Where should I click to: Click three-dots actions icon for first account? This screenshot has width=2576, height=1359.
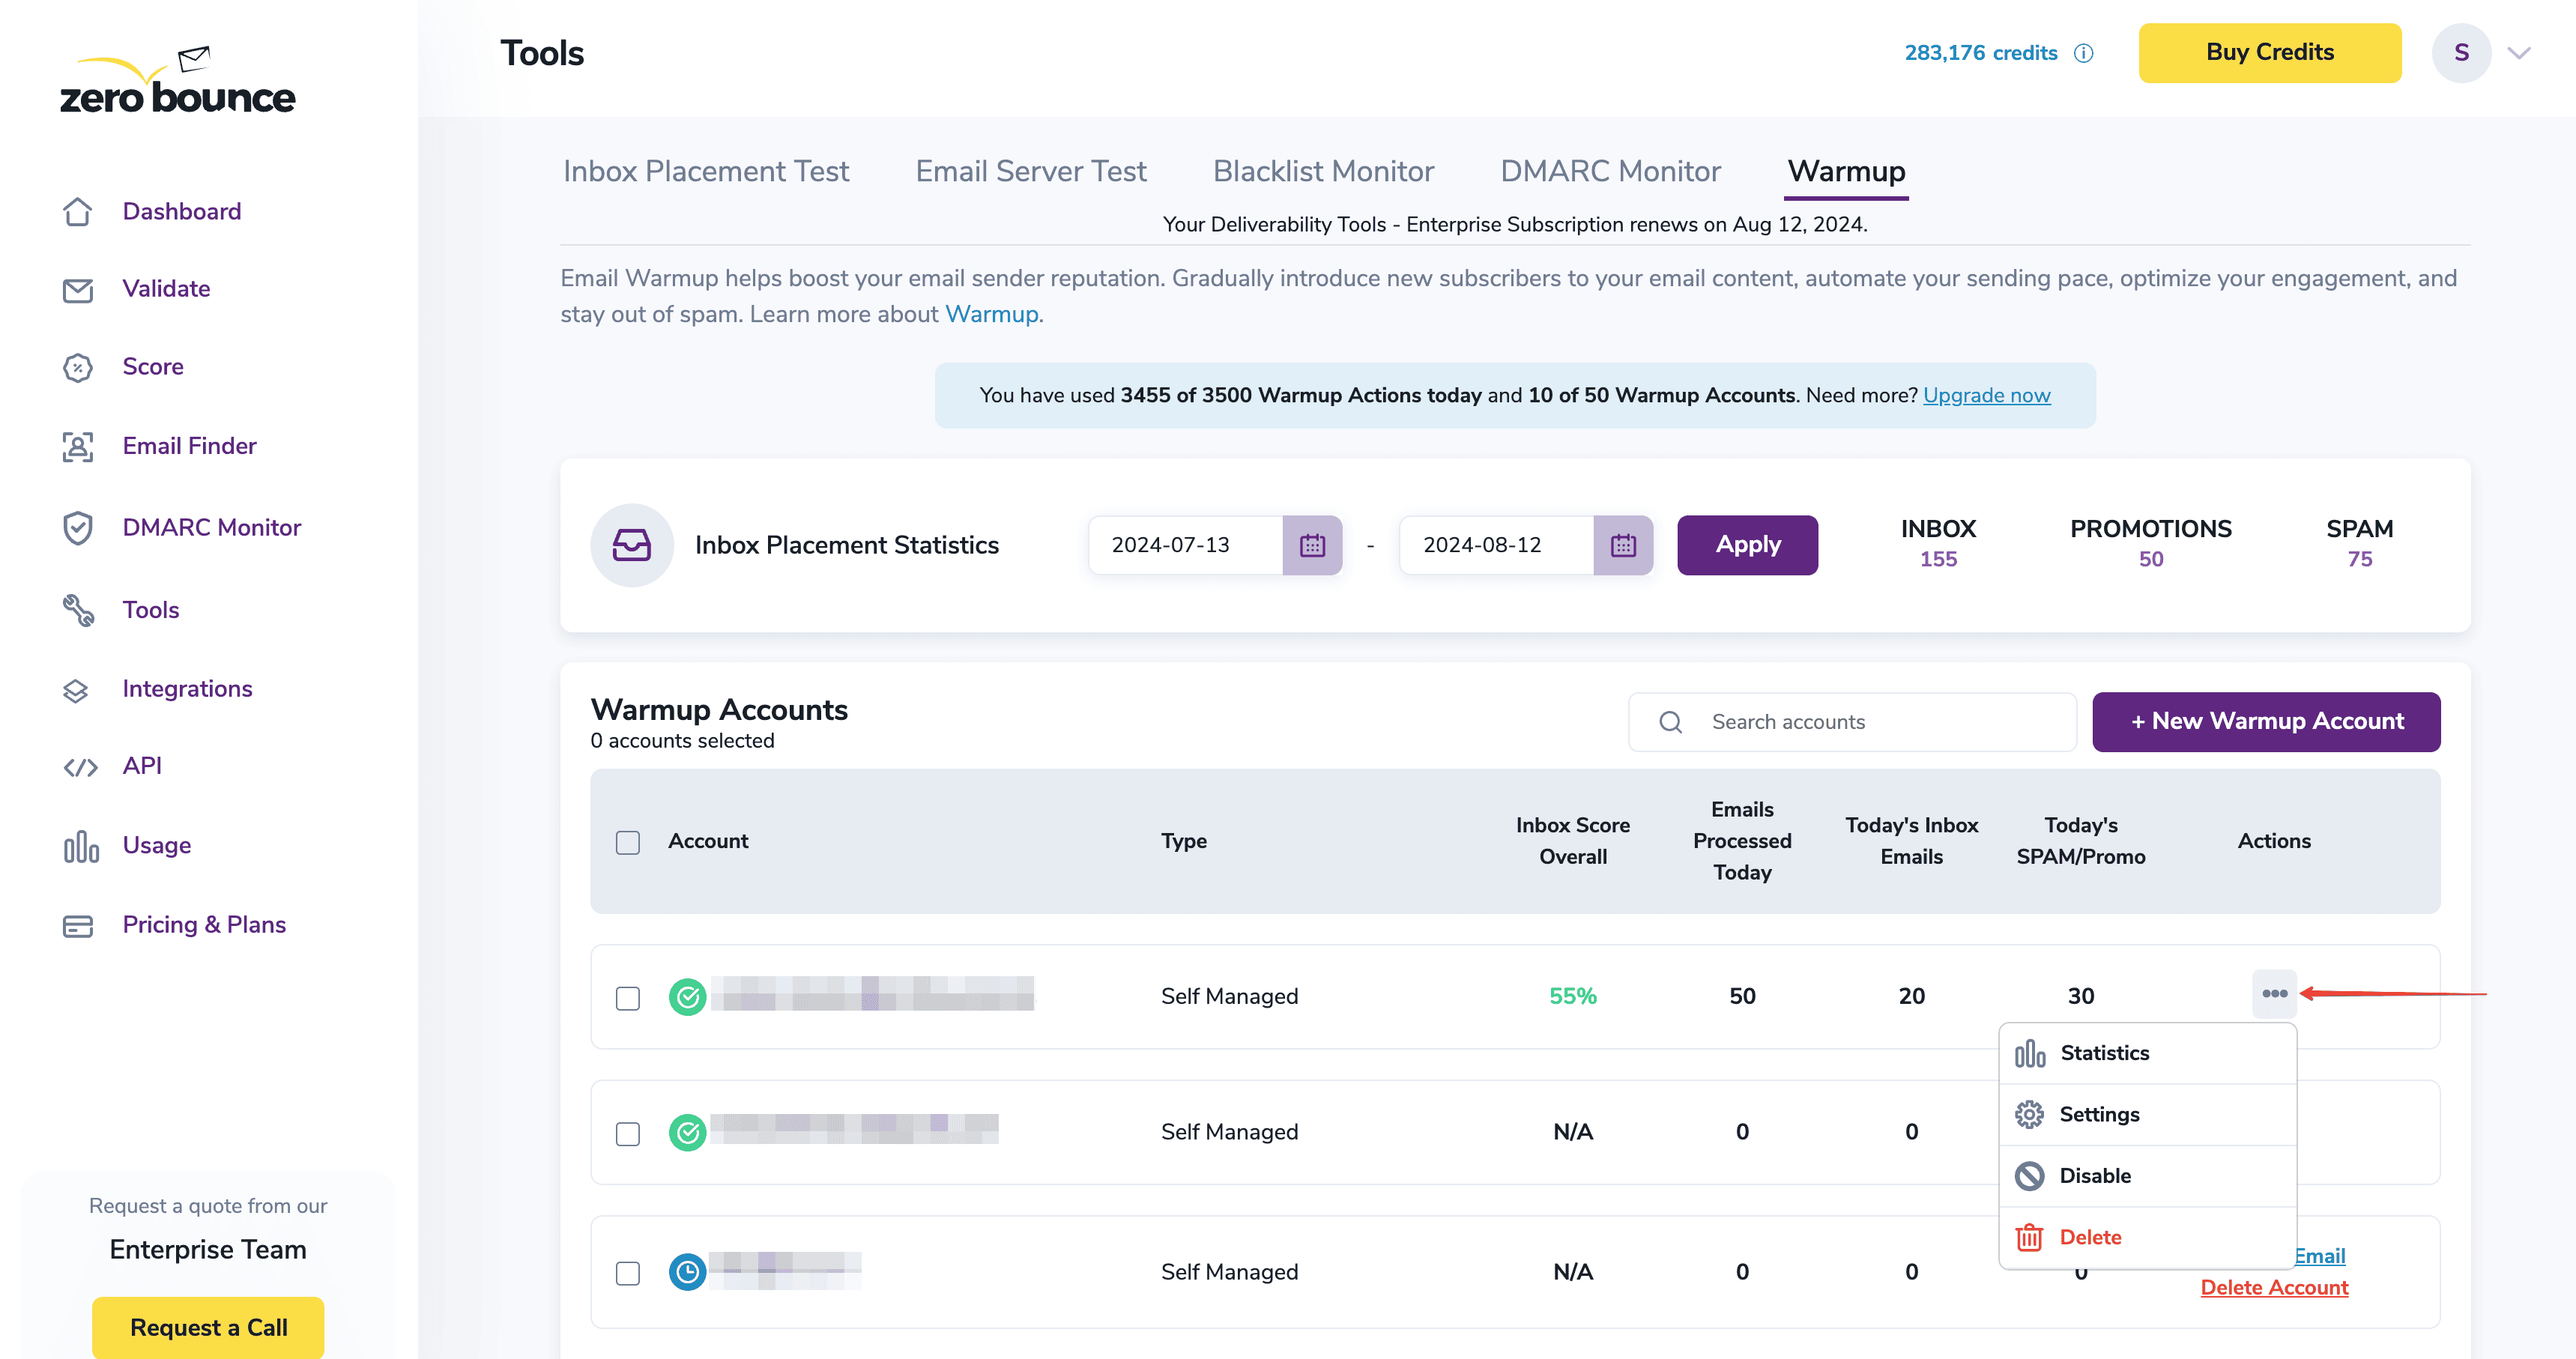click(2274, 993)
